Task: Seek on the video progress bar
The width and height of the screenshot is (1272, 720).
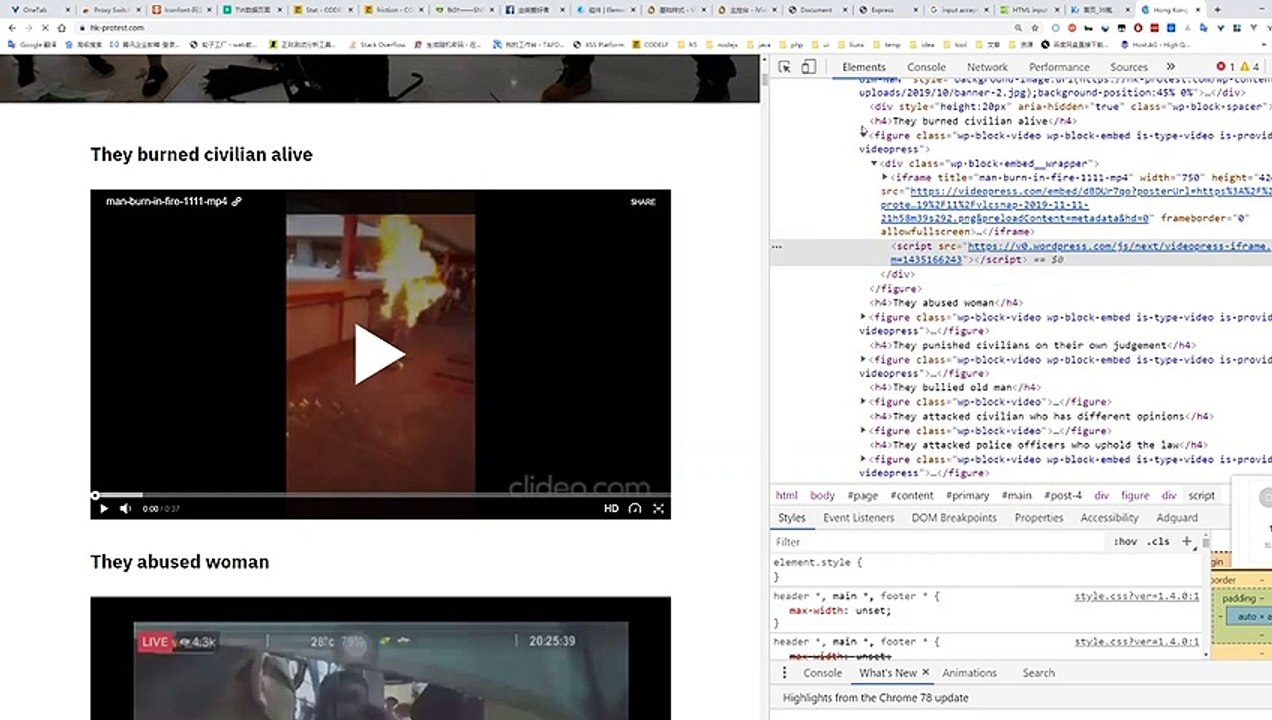Action: (x=380, y=494)
